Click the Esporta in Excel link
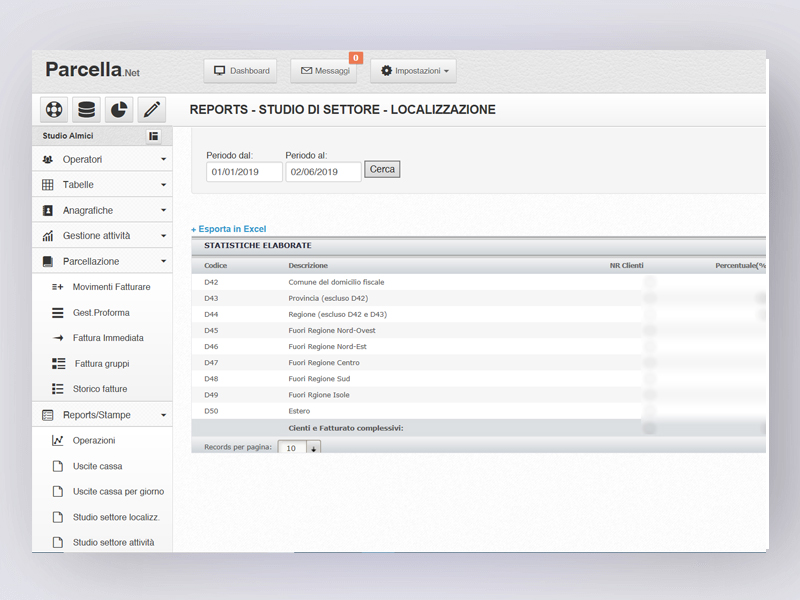The height and width of the screenshot is (600, 800). pyautogui.click(x=229, y=229)
